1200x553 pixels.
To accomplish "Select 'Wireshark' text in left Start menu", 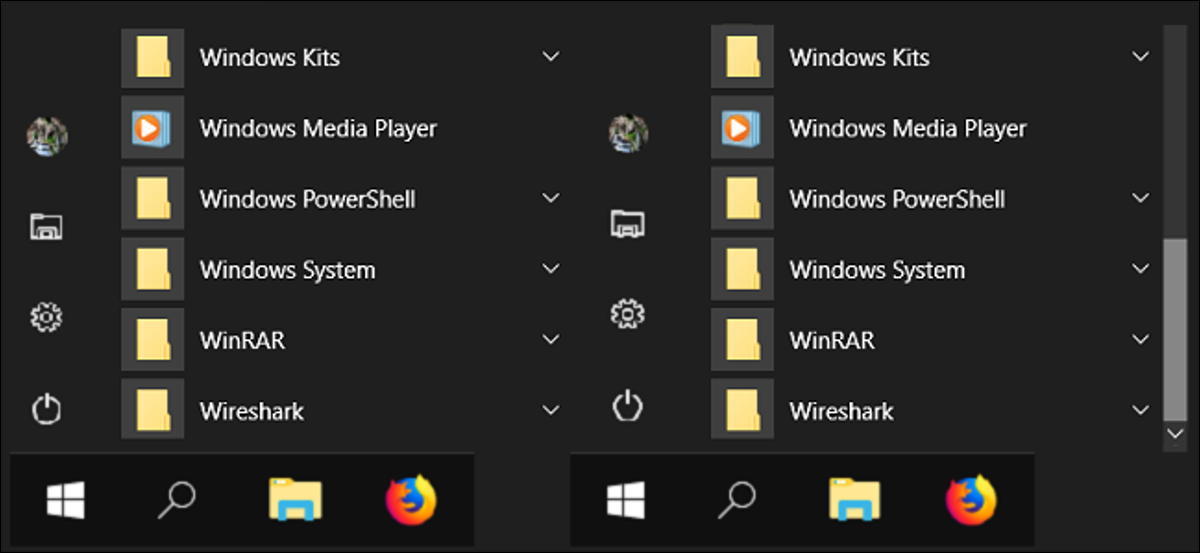I will tap(252, 411).
